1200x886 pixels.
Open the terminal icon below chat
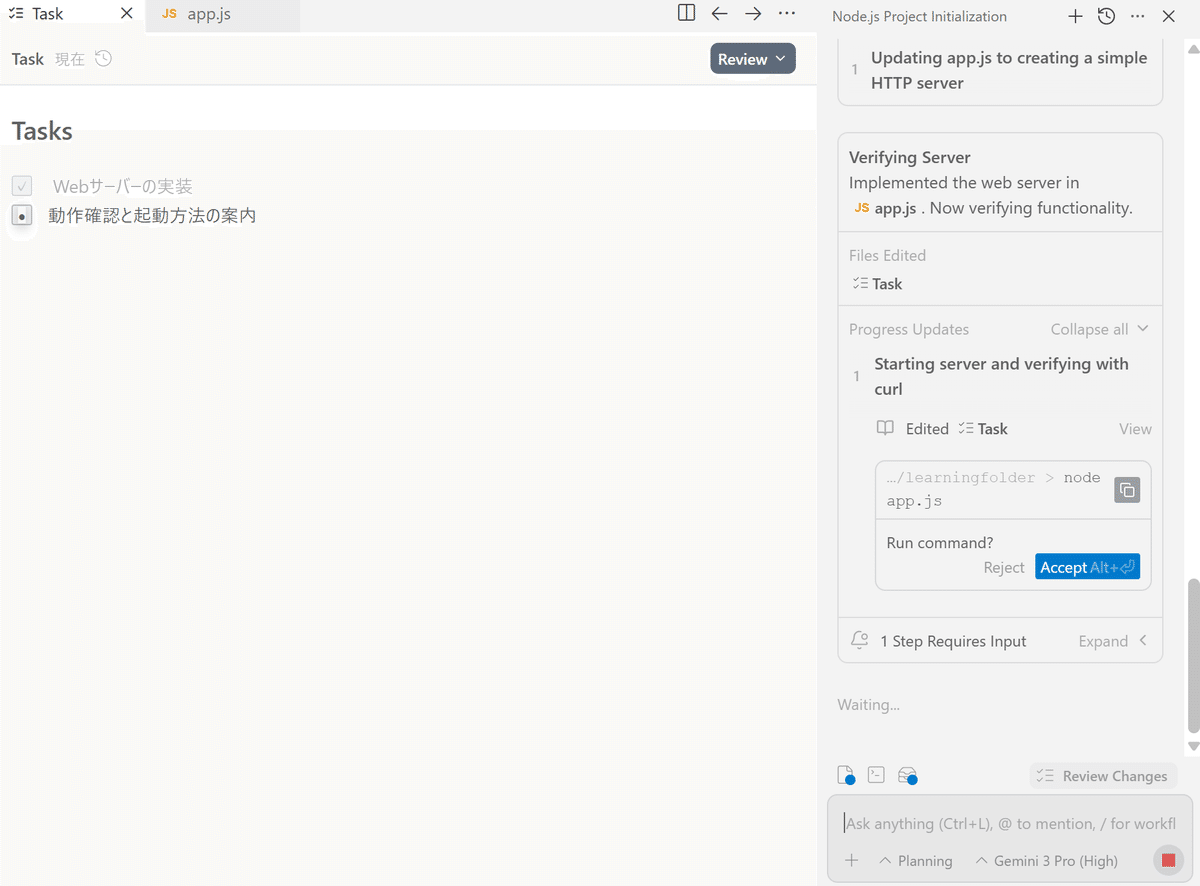coord(876,775)
